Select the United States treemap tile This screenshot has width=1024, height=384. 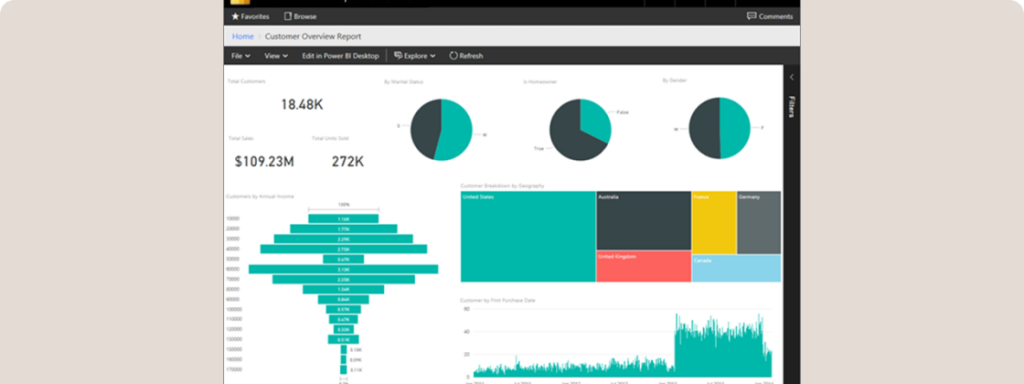[x=528, y=236]
